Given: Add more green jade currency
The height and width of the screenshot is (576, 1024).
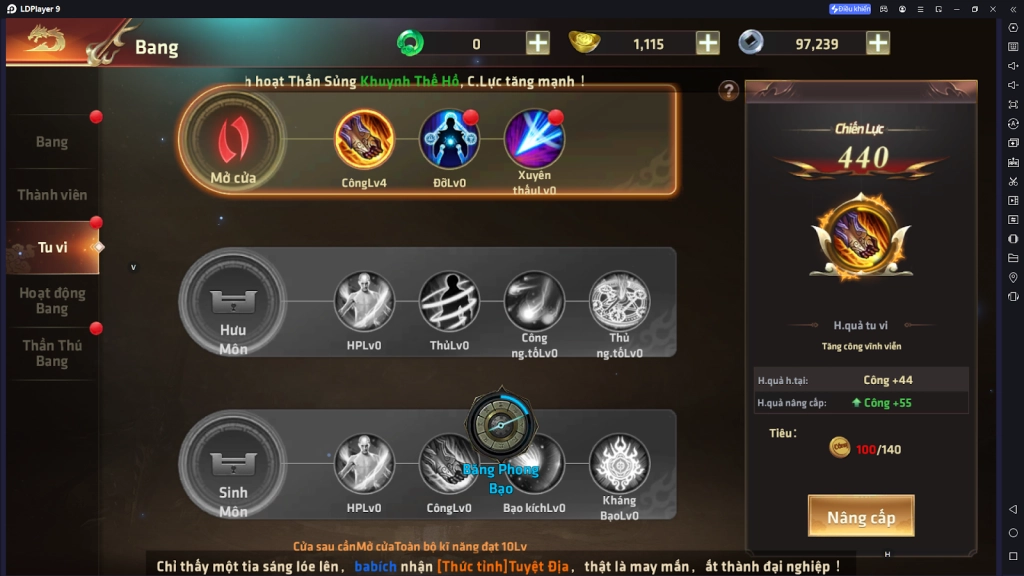Looking at the screenshot, I should pos(537,44).
